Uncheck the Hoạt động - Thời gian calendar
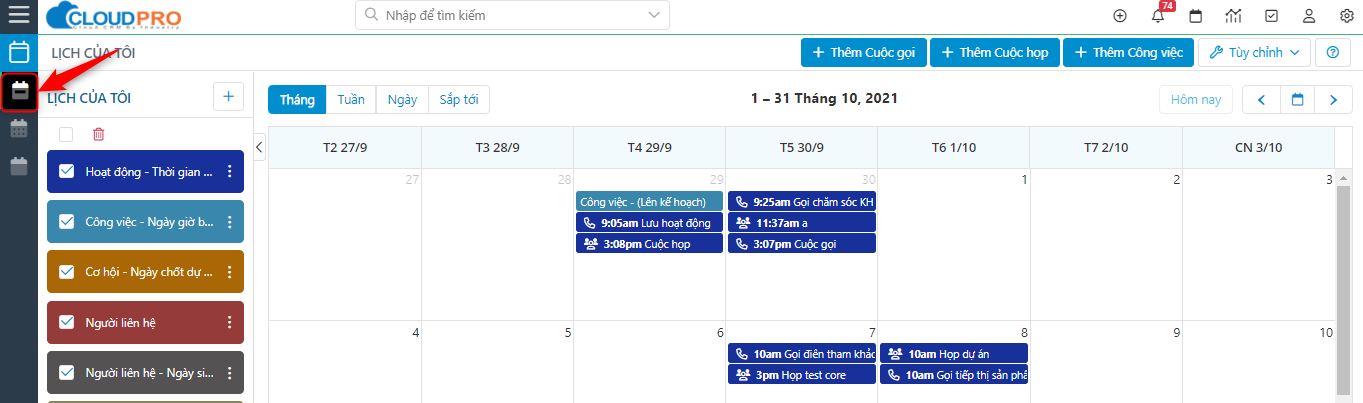The height and width of the screenshot is (403, 1363). click(67, 172)
